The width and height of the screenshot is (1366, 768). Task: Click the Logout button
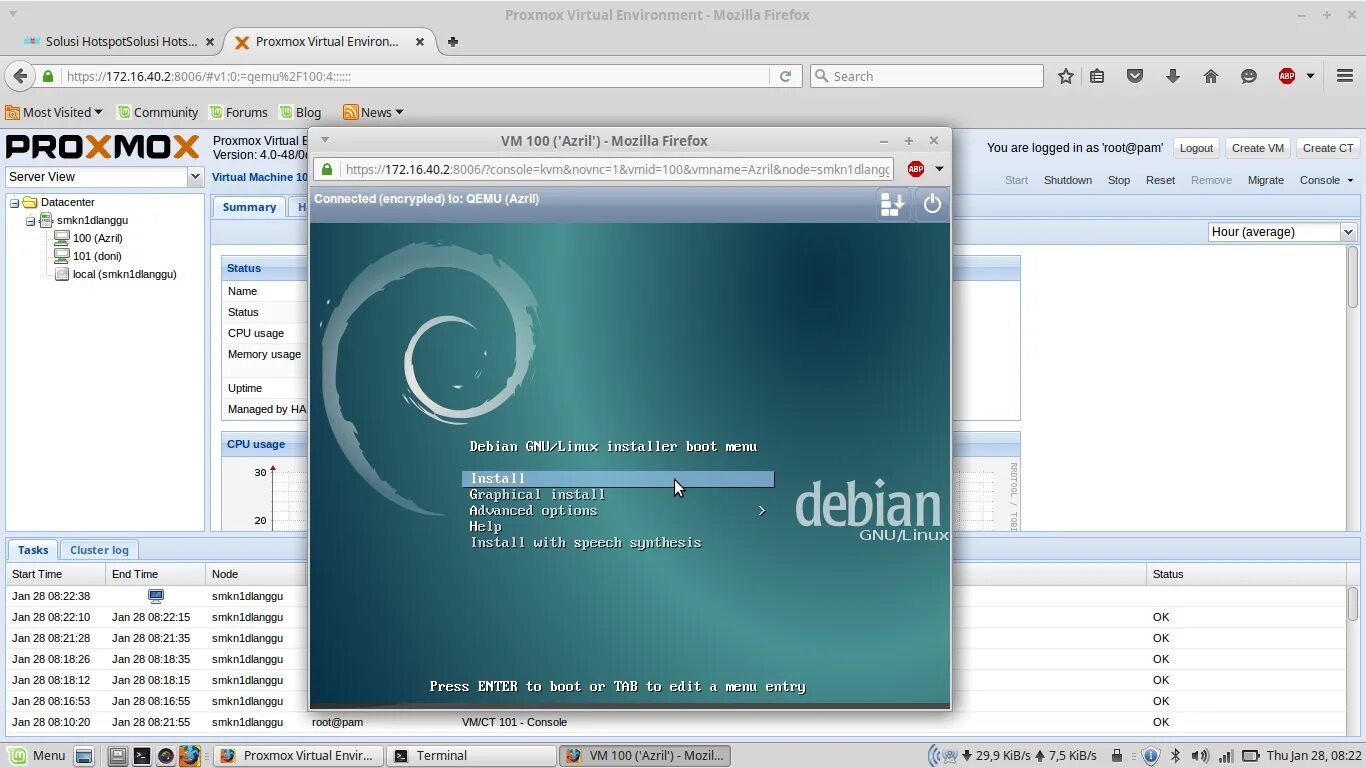(1196, 148)
